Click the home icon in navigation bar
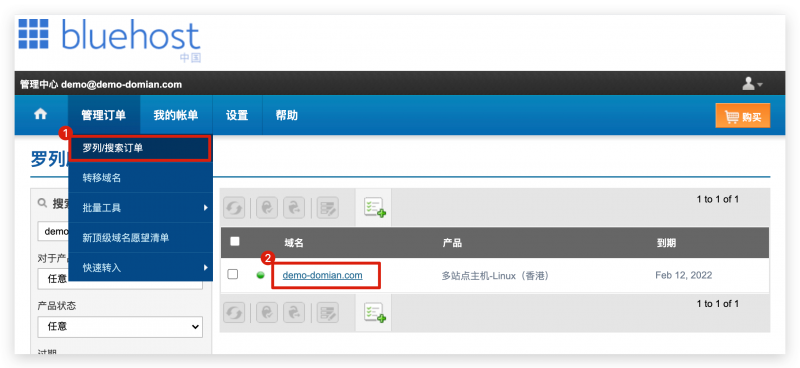Image resolution: width=800 pixels, height=368 pixels. [x=40, y=115]
